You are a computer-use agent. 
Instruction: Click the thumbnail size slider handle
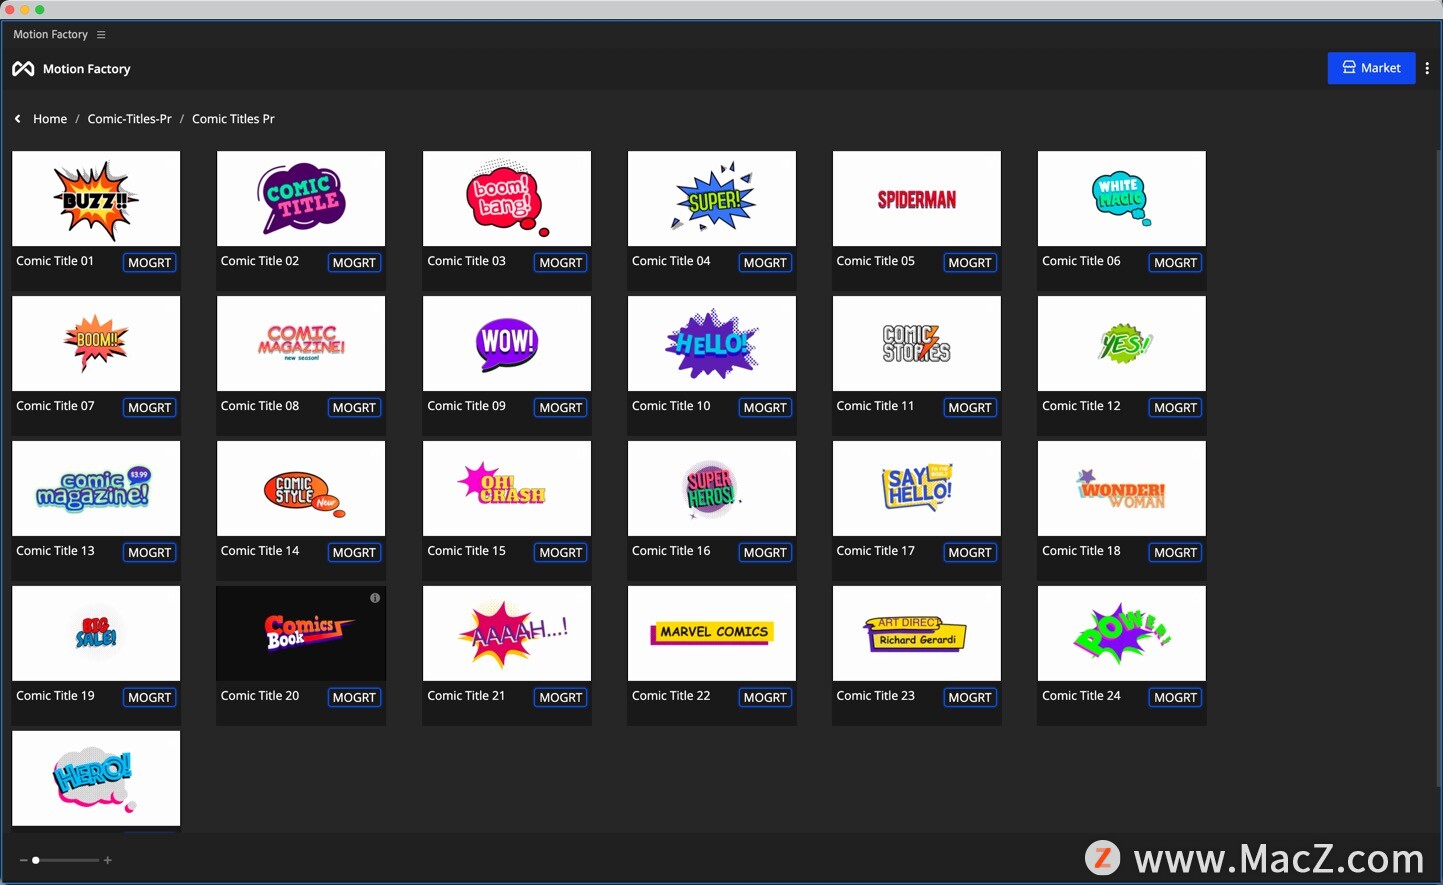pyautogui.click(x=36, y=860)
